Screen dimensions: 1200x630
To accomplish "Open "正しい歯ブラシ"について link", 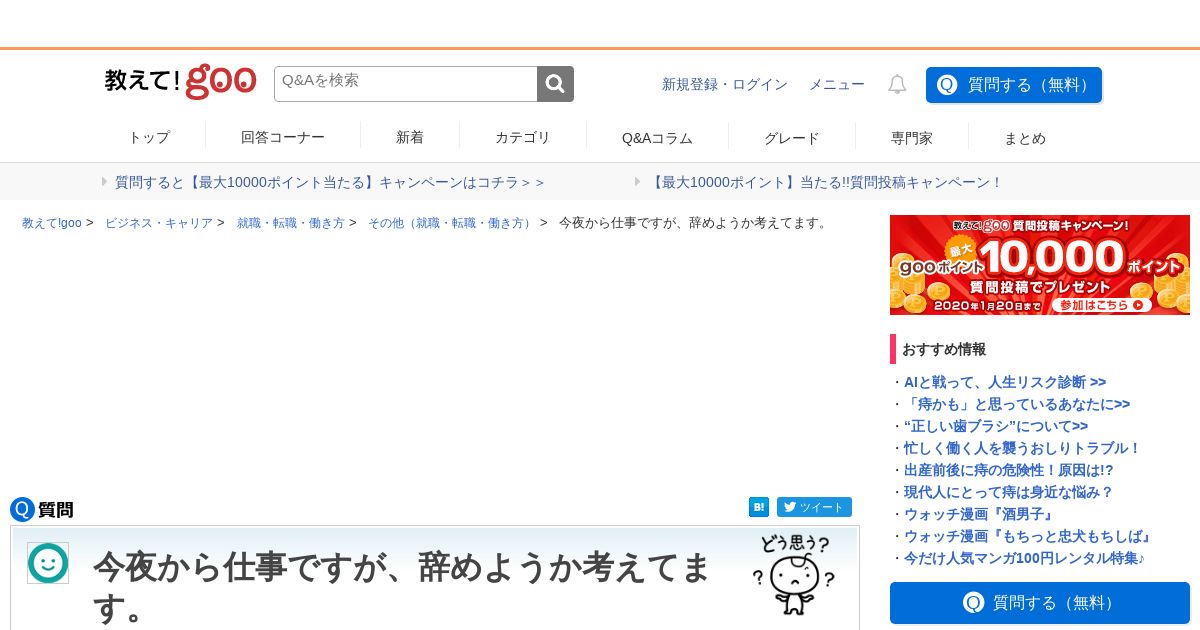I will [996, 426].
